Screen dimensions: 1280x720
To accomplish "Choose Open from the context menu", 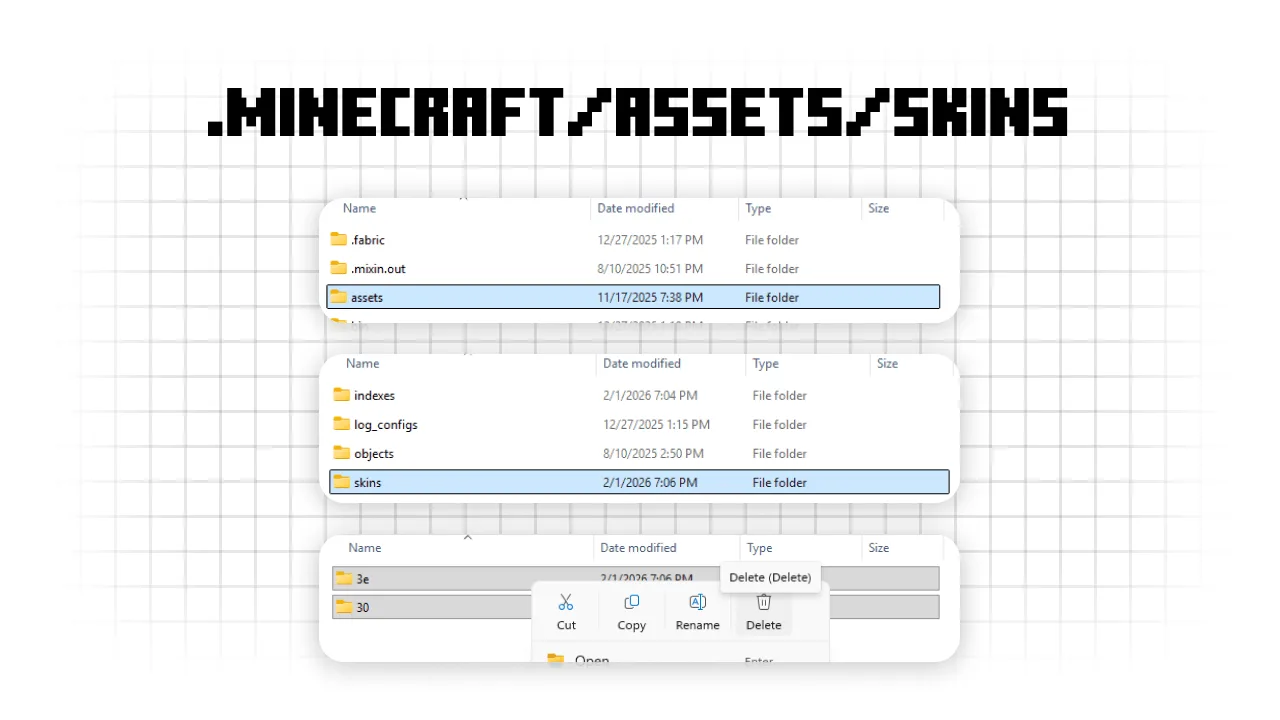I will [591, 660].
